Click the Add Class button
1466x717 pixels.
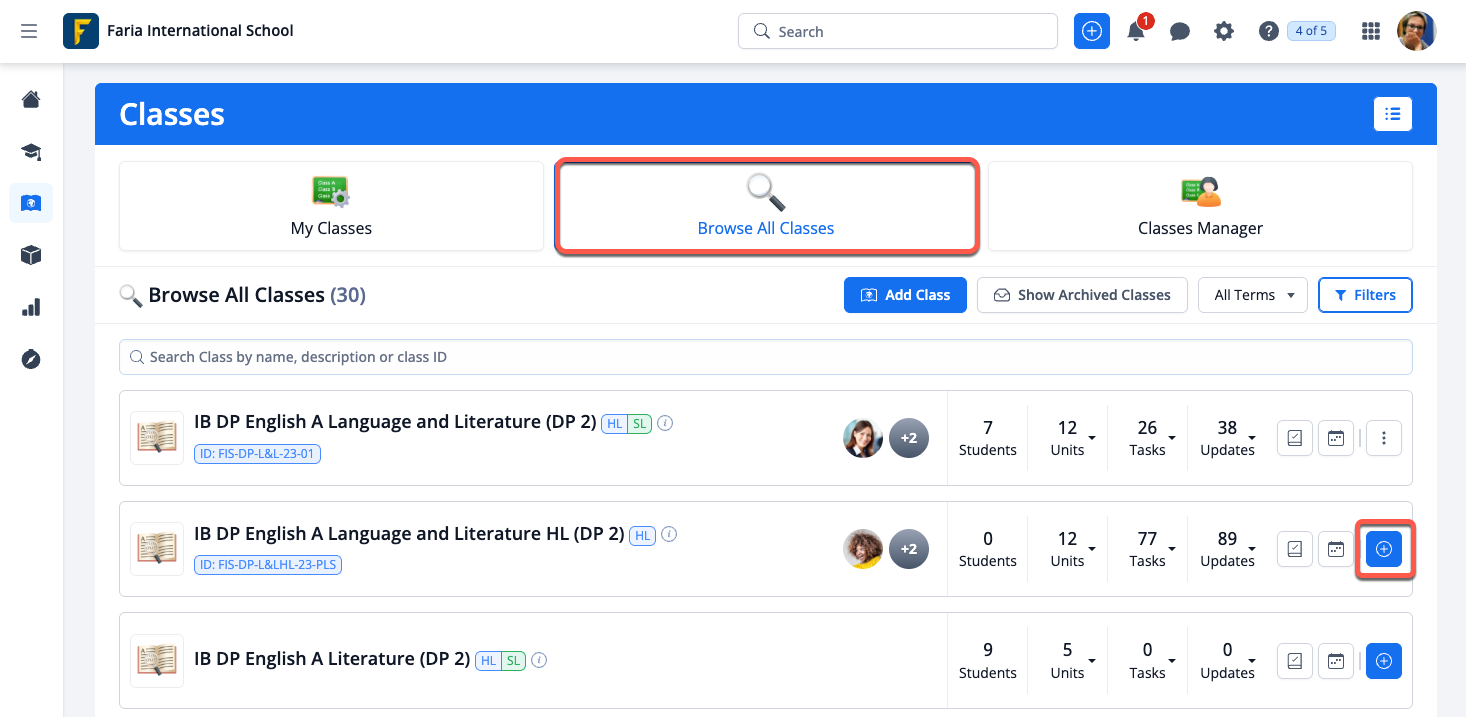[905, 295]
